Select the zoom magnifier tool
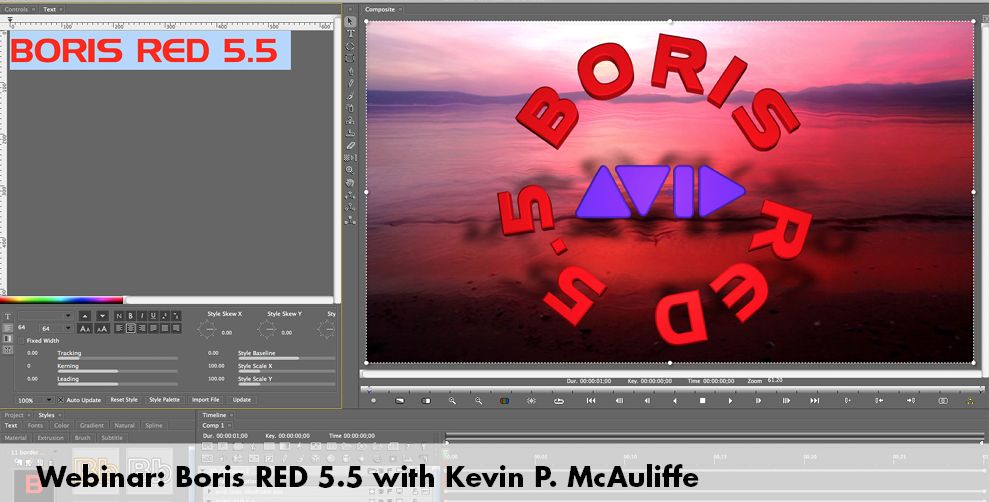 [x=350, y=170]
